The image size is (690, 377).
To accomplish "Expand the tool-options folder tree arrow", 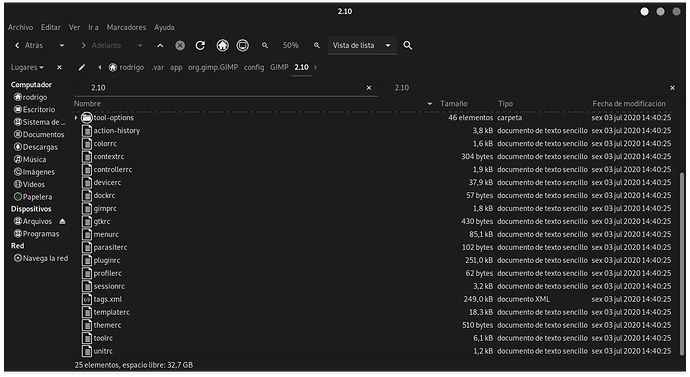I will 76,117.
